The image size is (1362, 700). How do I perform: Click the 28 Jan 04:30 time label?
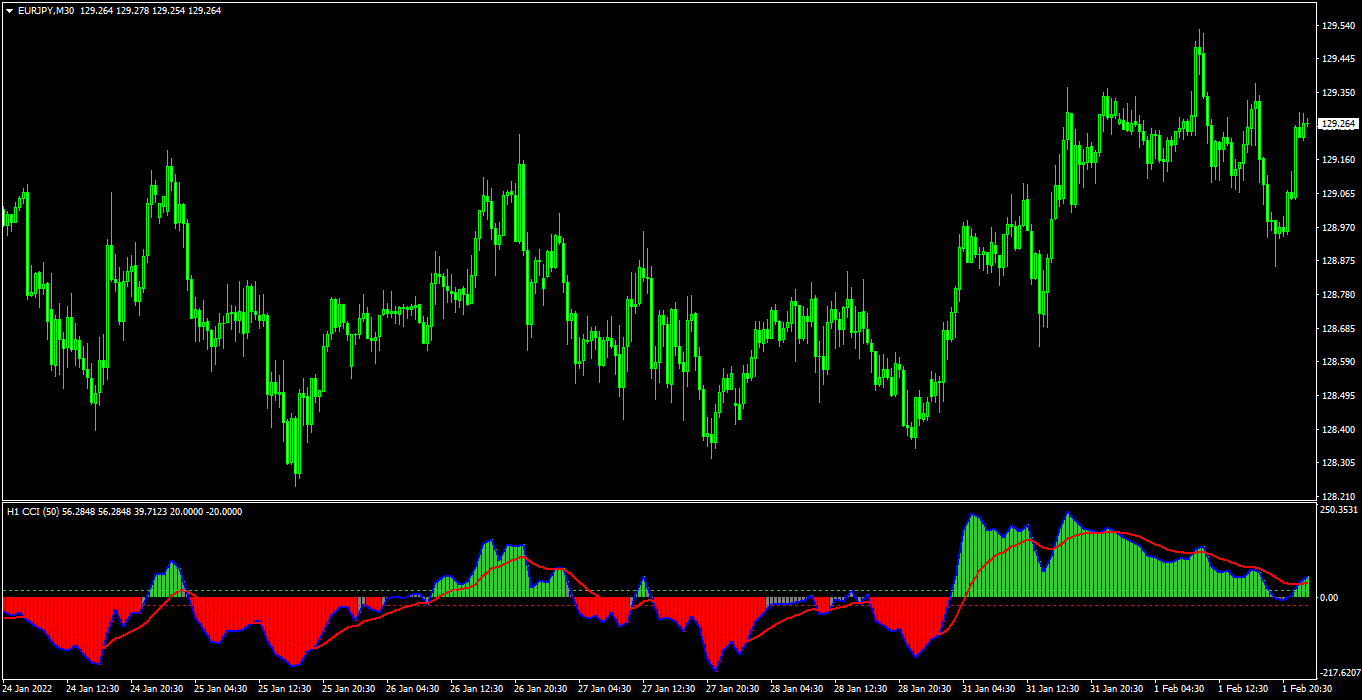797,689
